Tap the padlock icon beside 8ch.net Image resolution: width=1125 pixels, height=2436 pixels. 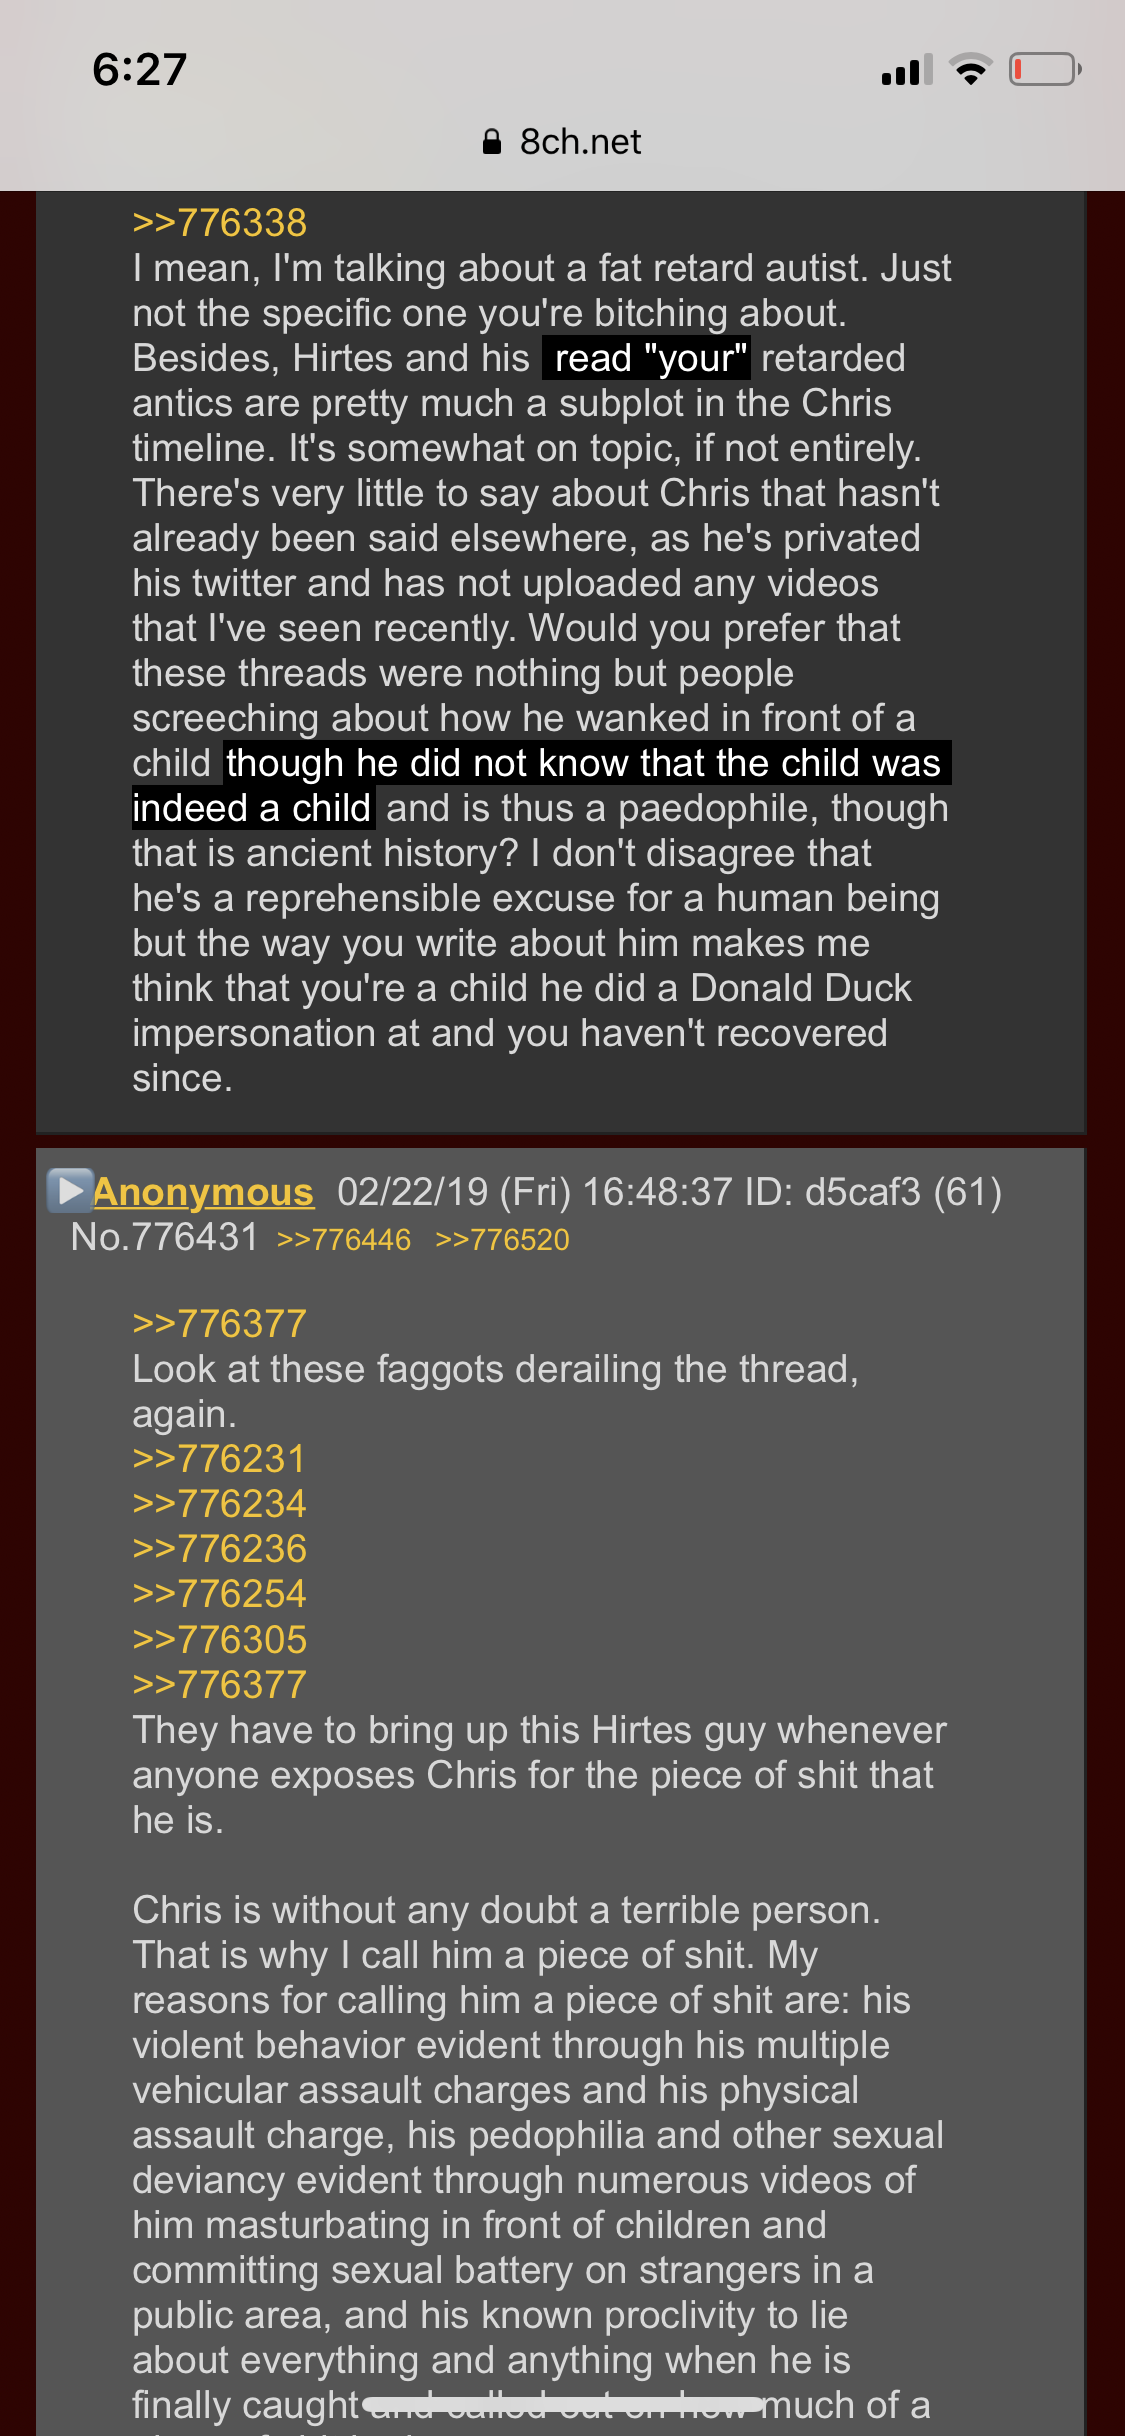491,142
